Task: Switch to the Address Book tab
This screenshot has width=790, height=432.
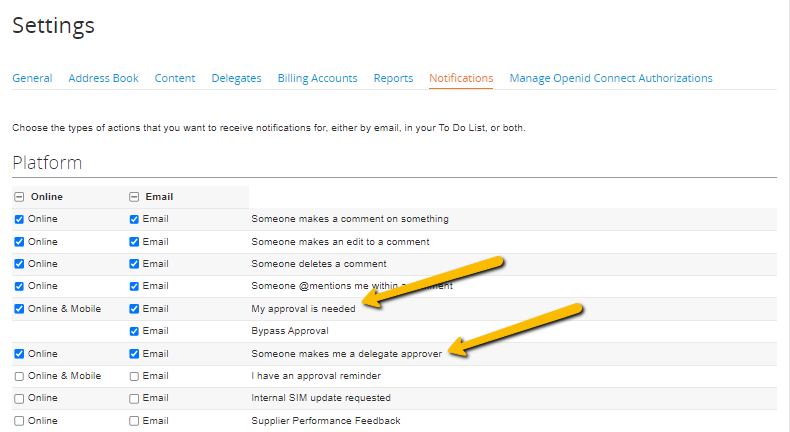Action: pos(103,78)
